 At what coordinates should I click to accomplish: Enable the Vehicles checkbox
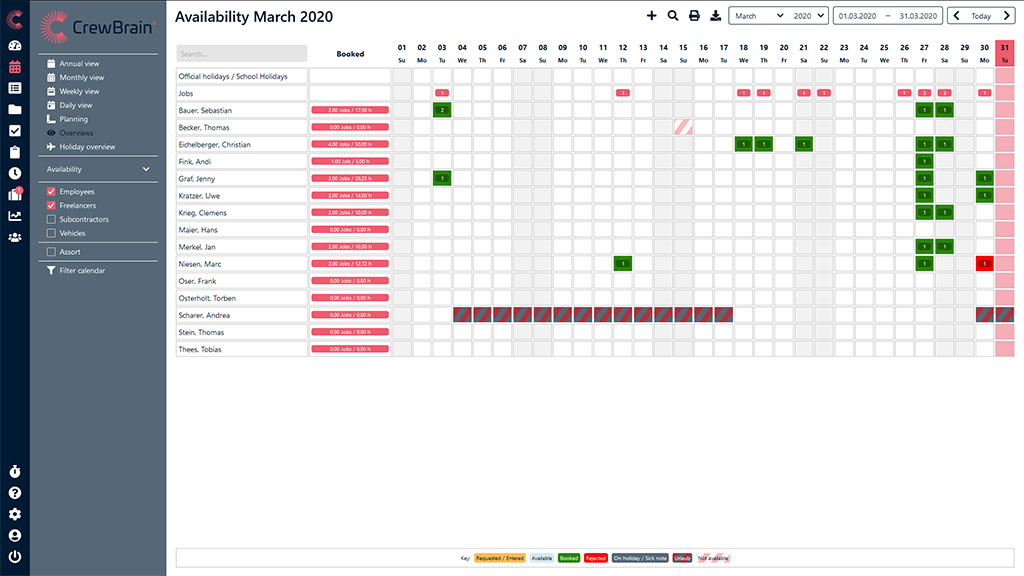(52, 233)
